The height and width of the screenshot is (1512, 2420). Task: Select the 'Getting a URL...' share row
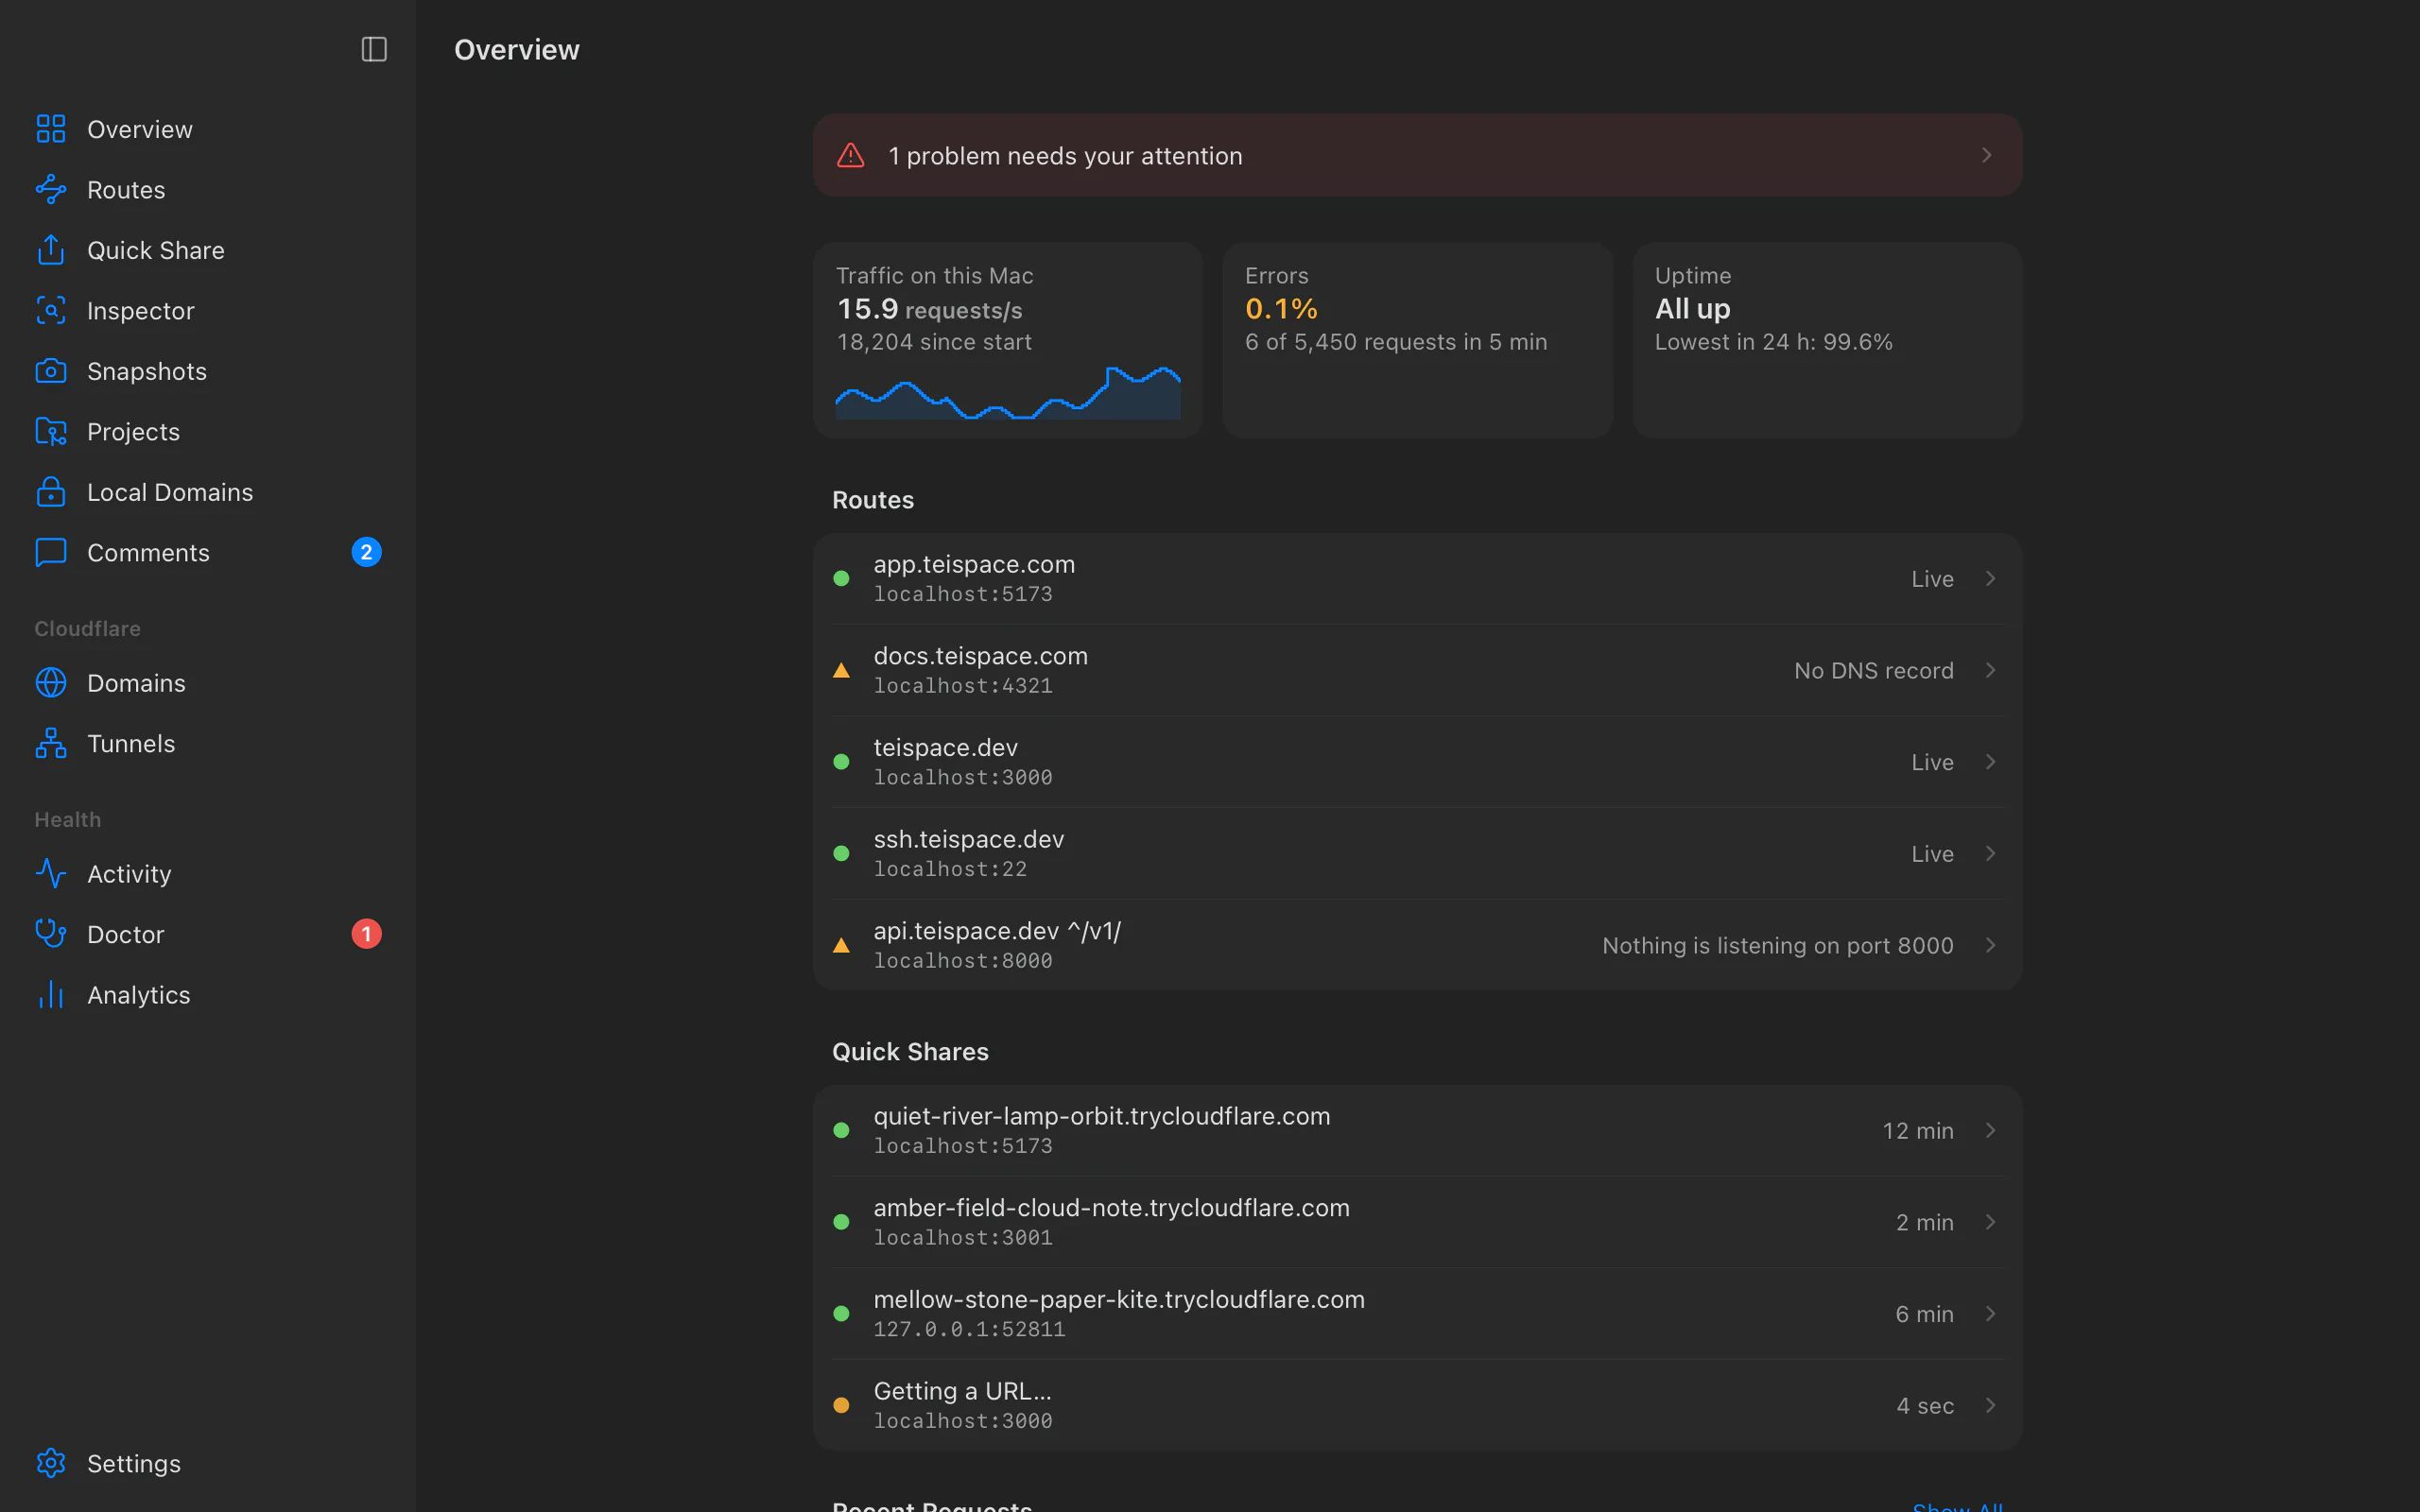(1417, 1405)
